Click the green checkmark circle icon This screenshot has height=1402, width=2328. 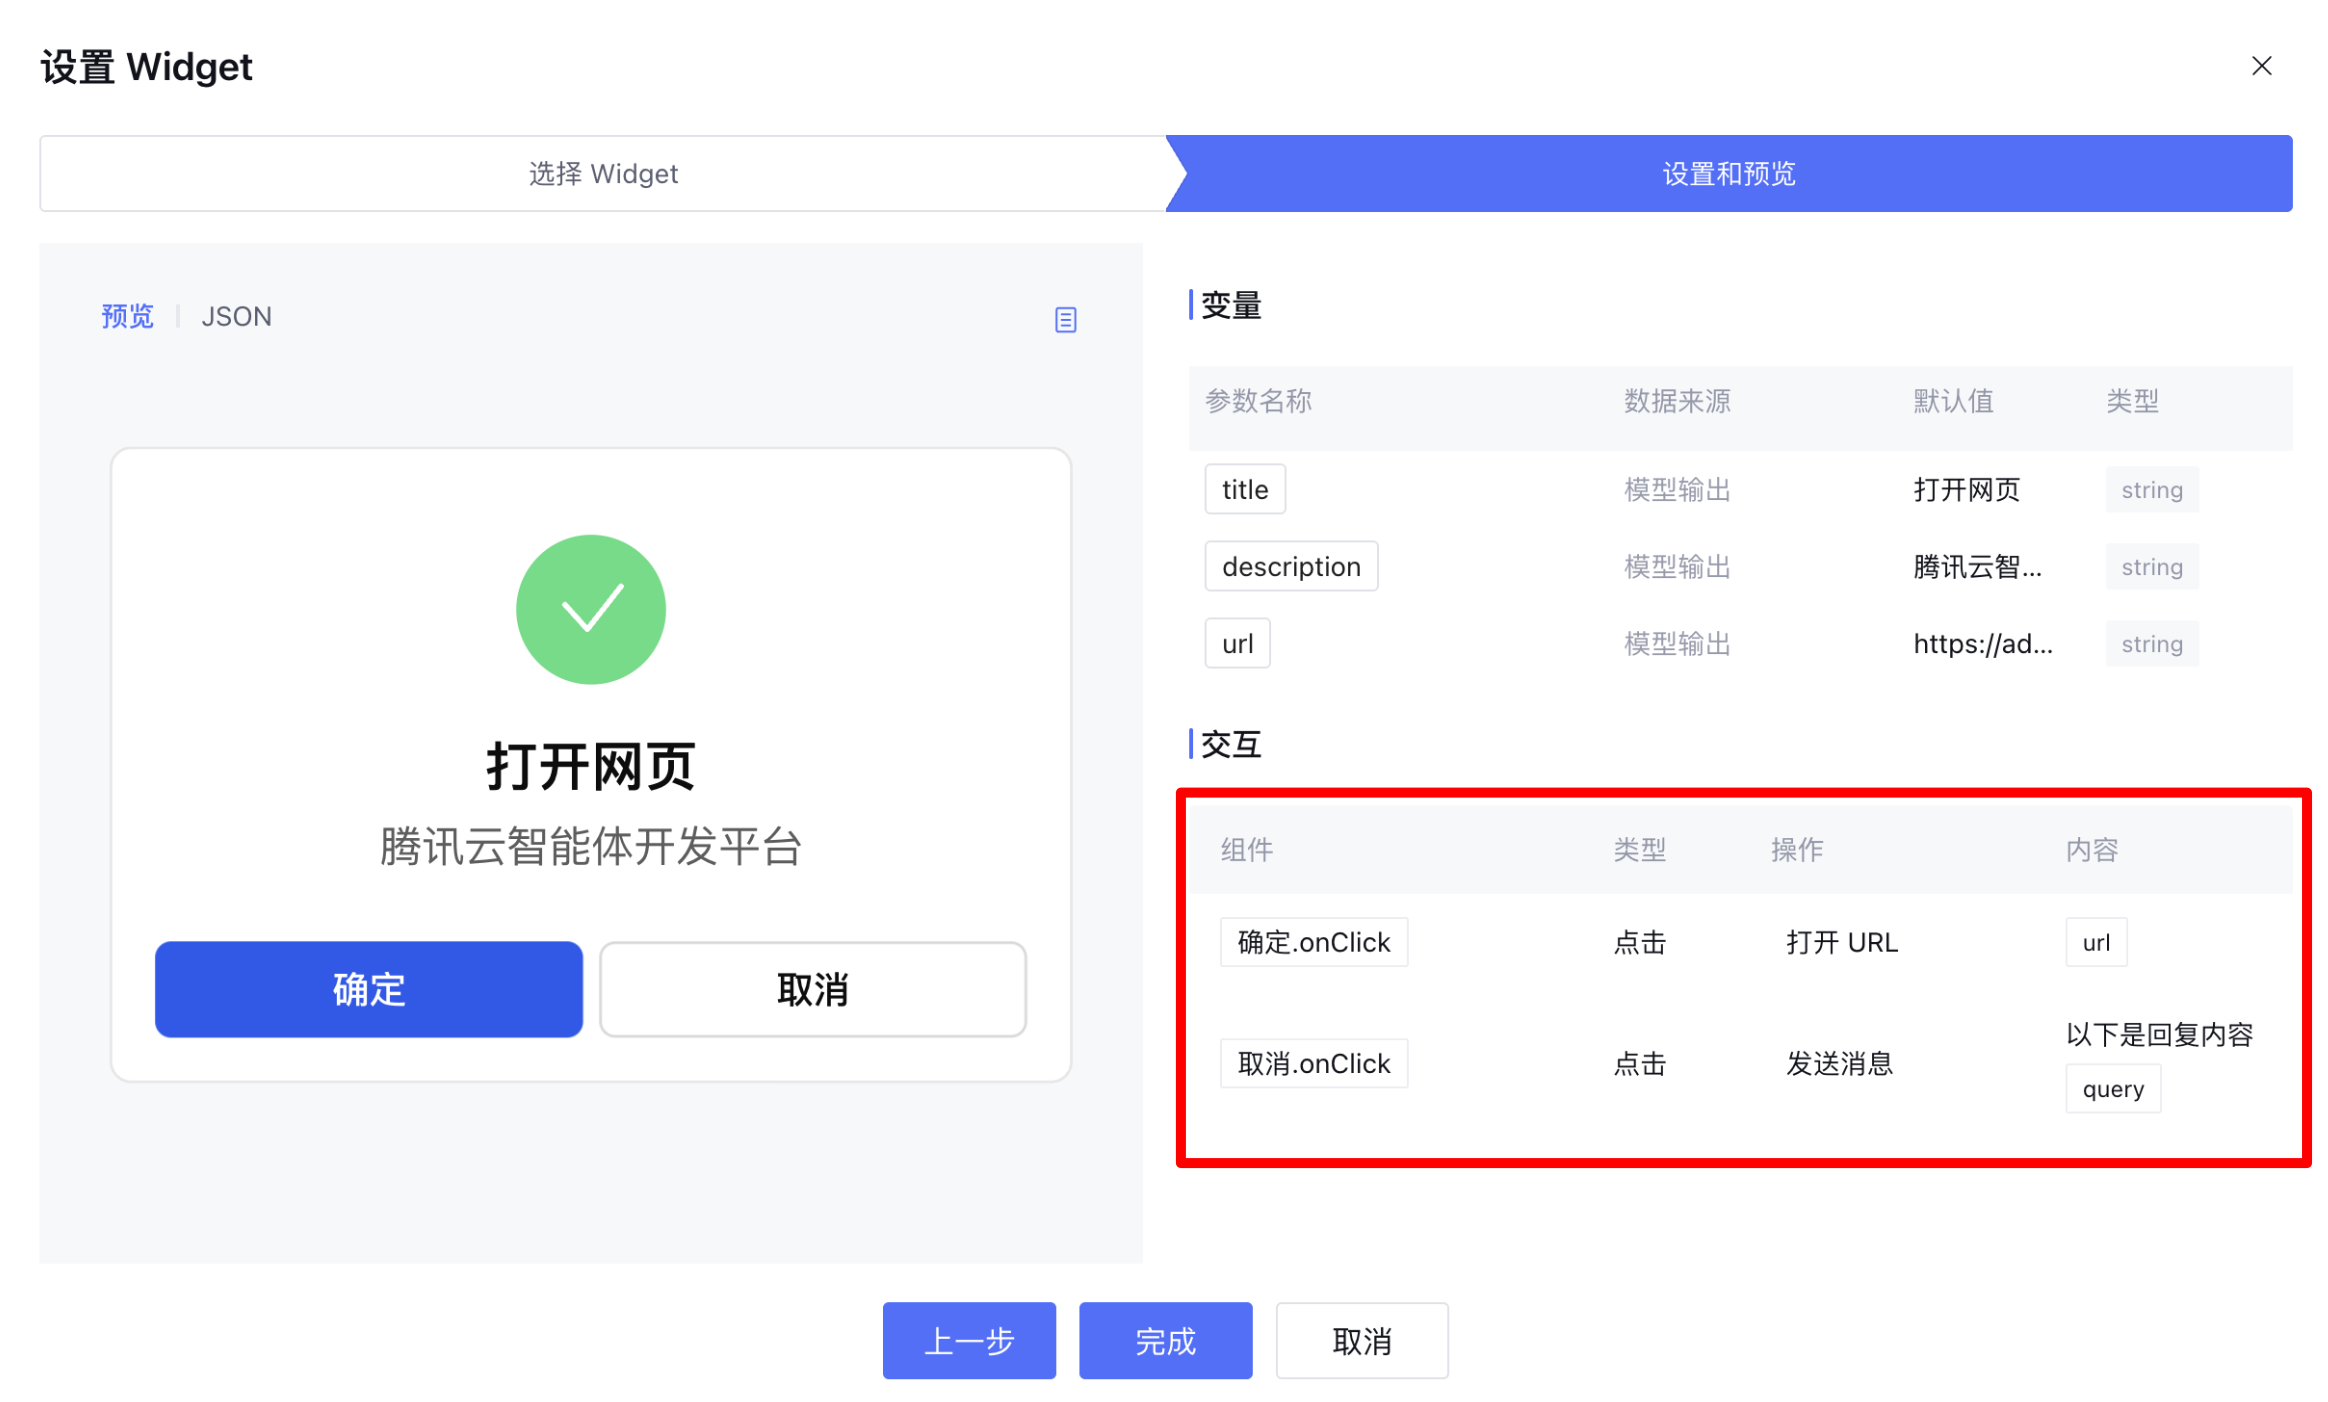pyautogui.click(x=590, y=609)
